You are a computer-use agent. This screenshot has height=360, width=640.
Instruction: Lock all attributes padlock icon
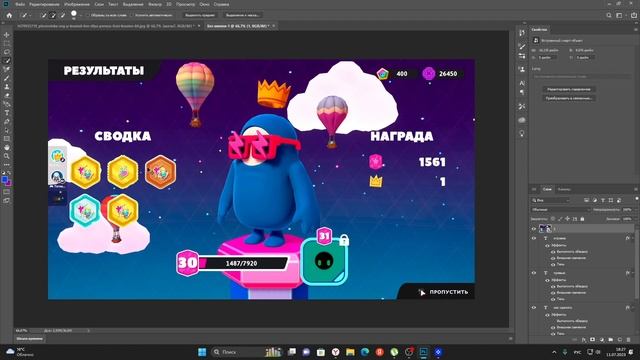(x=582, y=219)
